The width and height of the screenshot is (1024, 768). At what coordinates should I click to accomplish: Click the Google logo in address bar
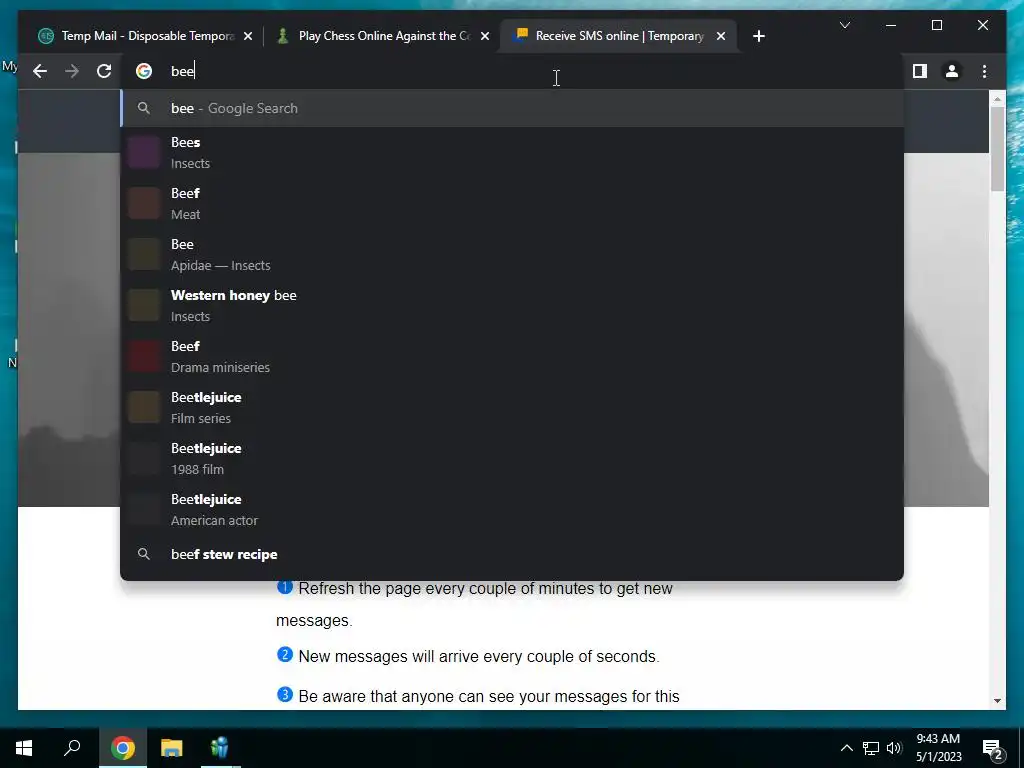point(144,71)
